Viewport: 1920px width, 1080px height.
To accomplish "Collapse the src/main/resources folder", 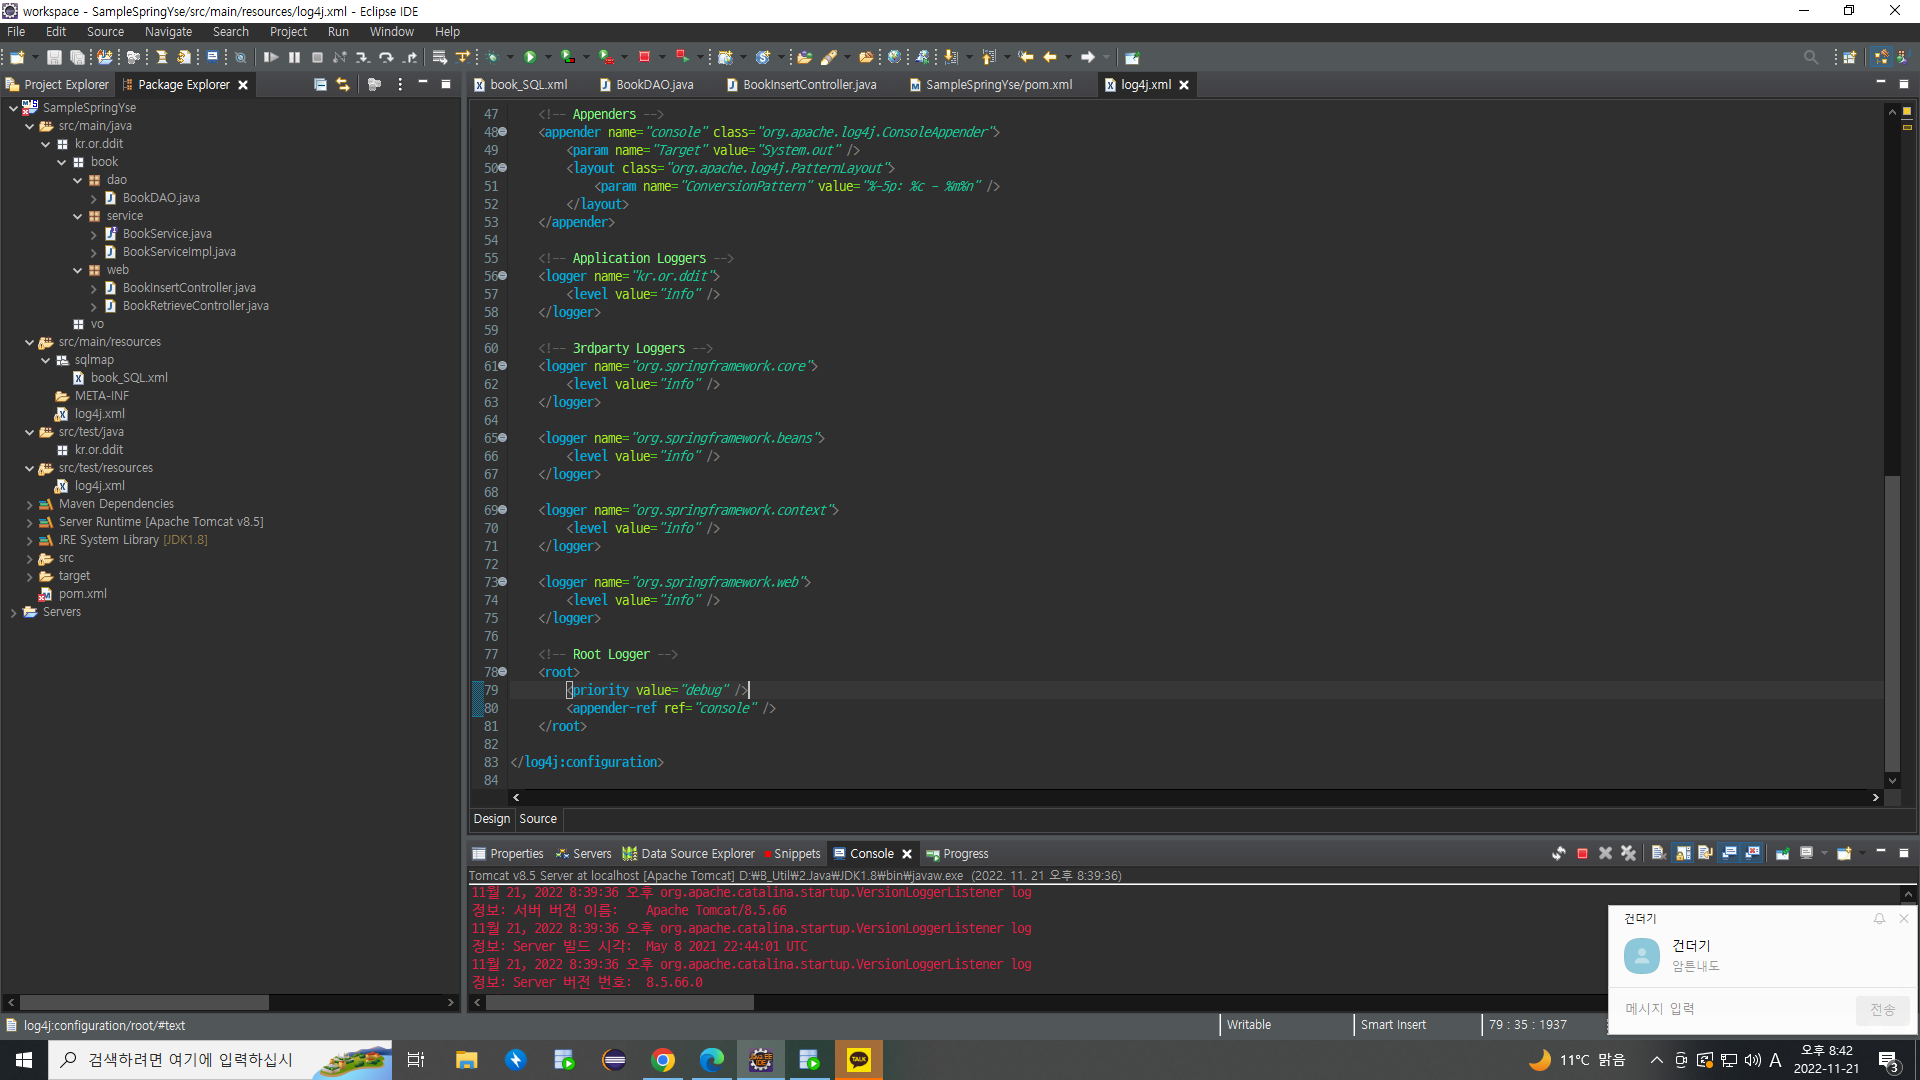I will click(29, 342).
